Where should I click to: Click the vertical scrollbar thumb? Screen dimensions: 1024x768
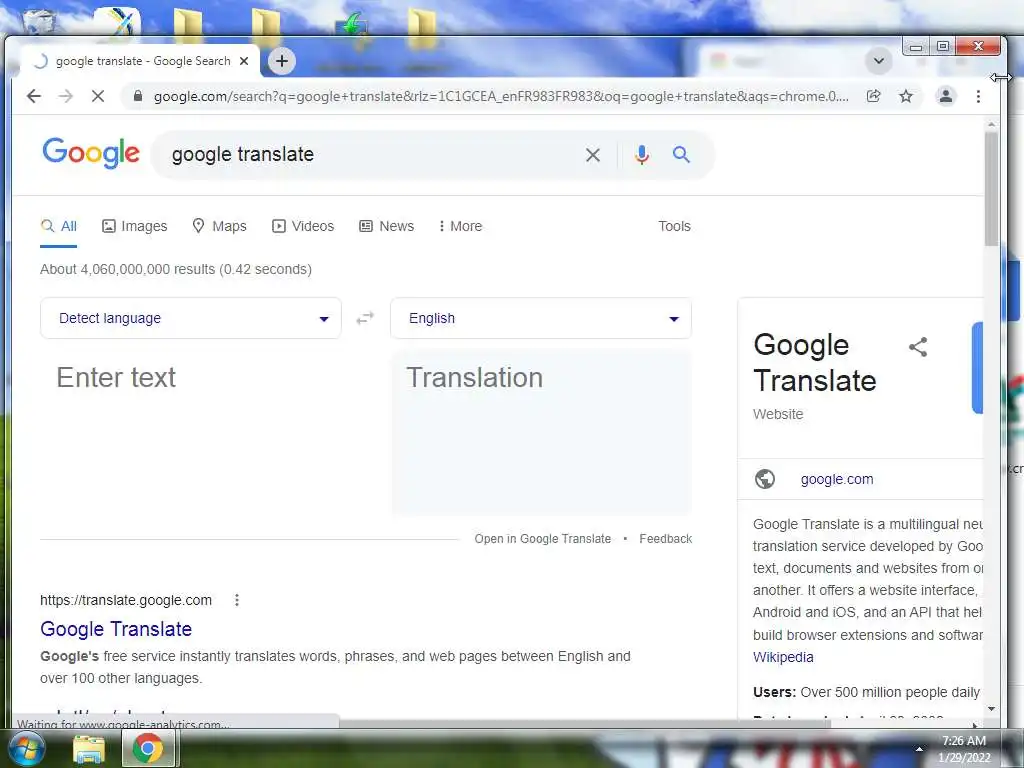[x=991, y=189]
